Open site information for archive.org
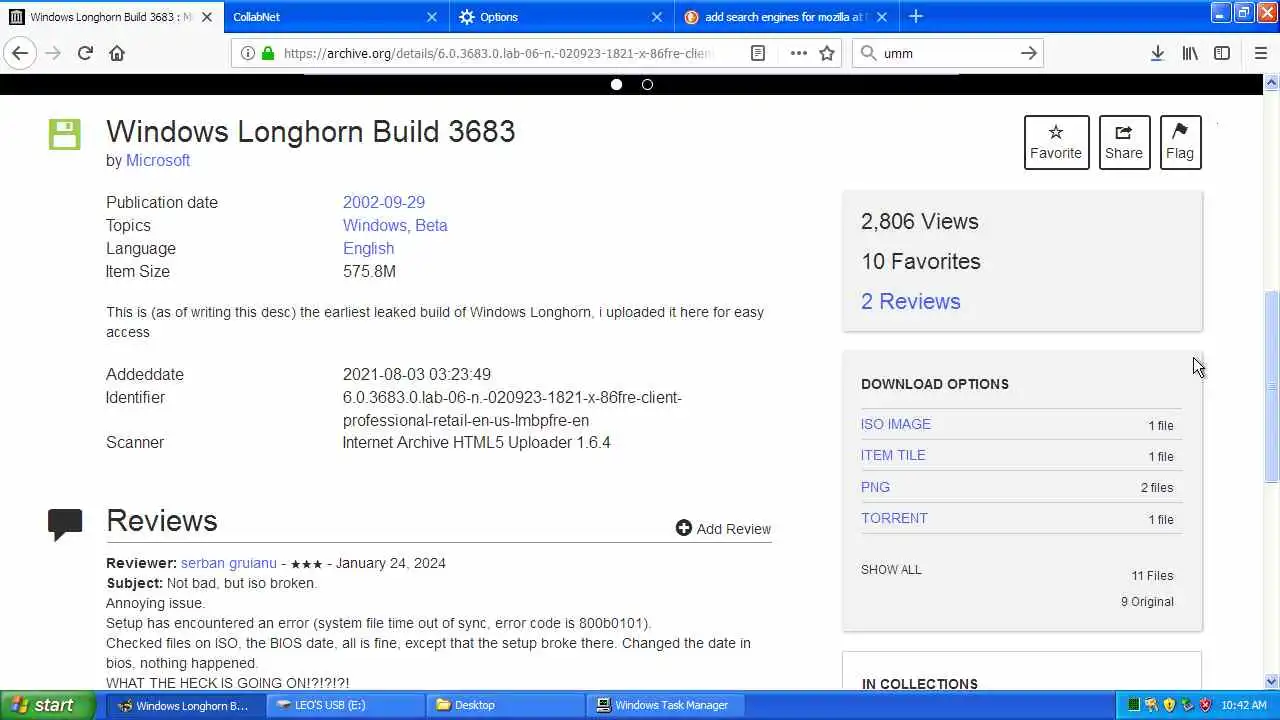This screenshot has height=720, width=1280. 248,53
